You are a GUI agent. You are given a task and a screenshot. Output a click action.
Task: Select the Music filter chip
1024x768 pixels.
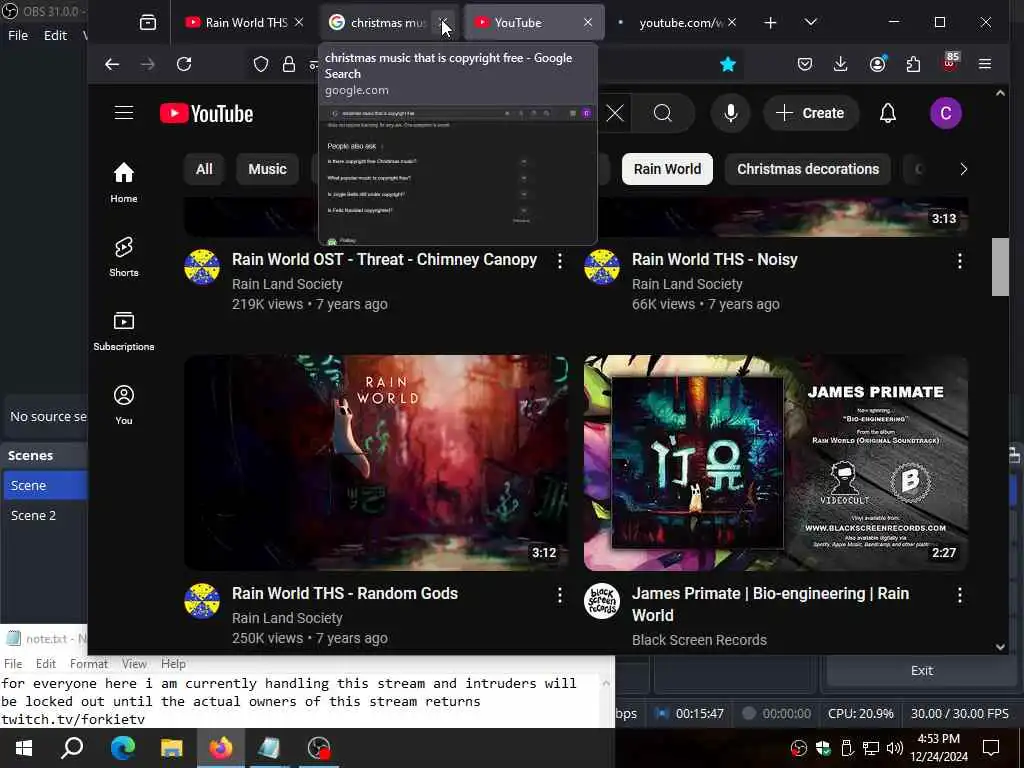pos(267,169)
